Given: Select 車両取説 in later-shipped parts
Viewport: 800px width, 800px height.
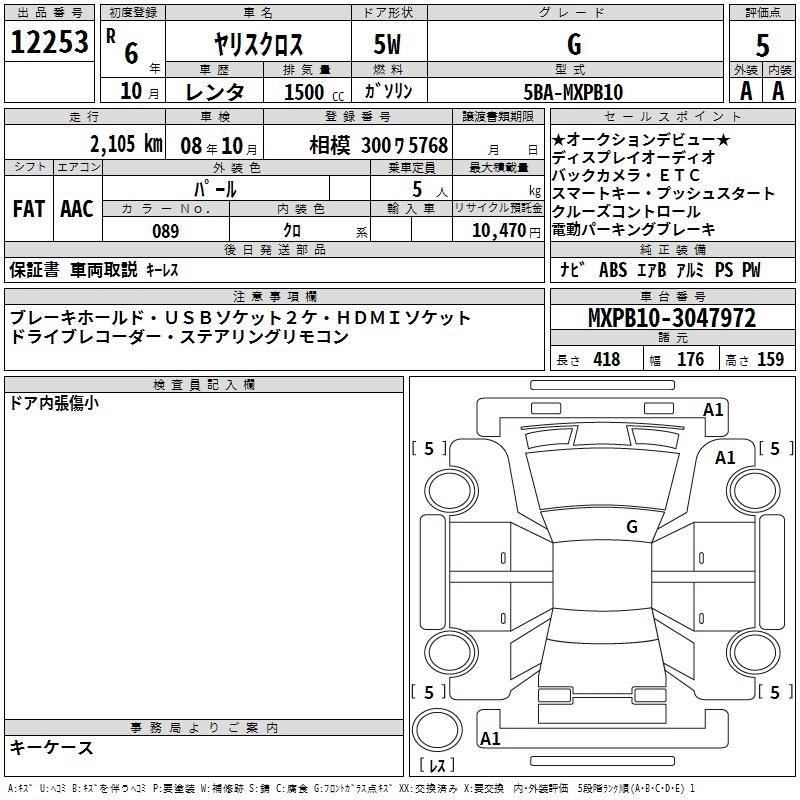Looking at the screenshot, I should point(104,269).
